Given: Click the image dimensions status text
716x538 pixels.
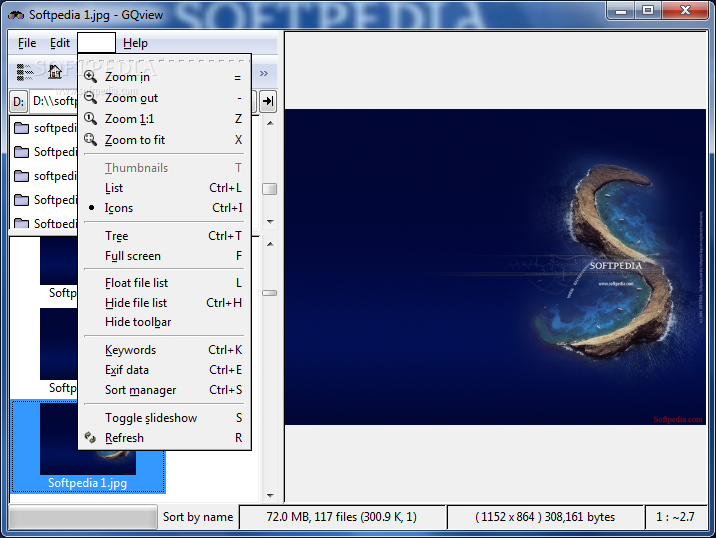Looking at the screenshot, I should [x=545, y=517].
